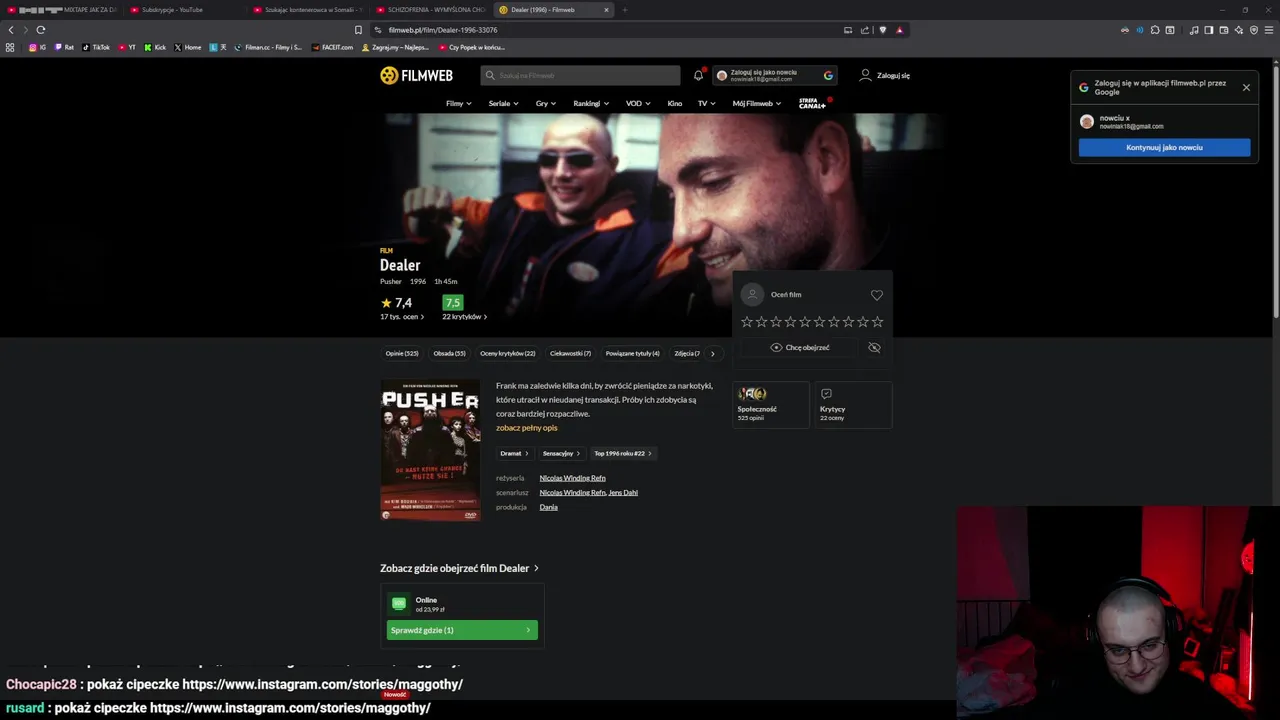
Task: Open the Dania production country link
Action: [x=549, y=507]
